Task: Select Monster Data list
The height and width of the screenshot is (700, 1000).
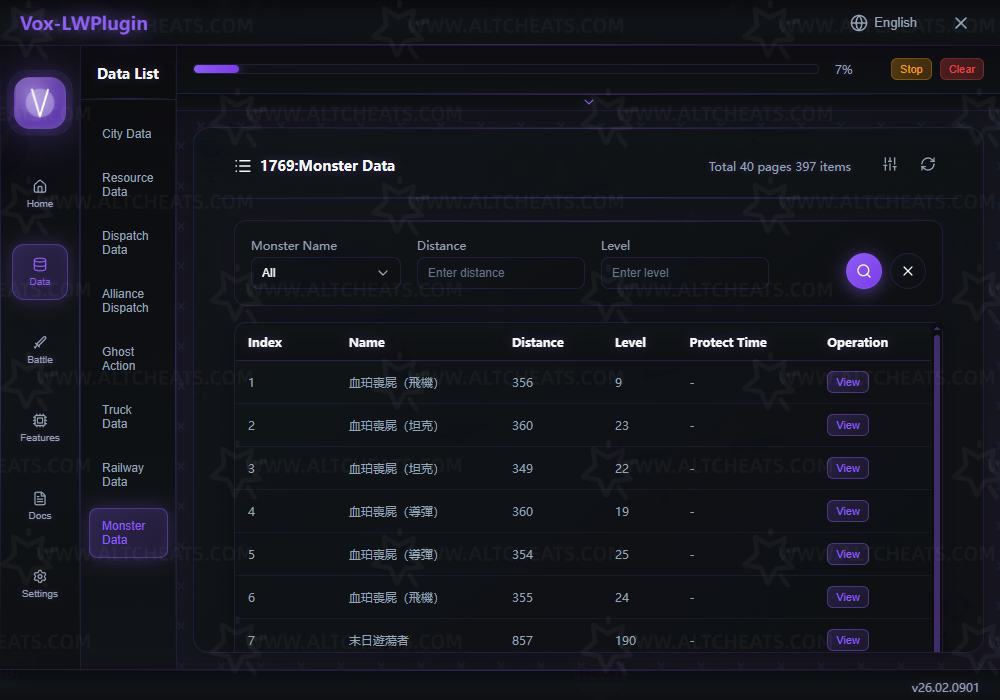Action: pyautogui.click(x=128, y=533)
